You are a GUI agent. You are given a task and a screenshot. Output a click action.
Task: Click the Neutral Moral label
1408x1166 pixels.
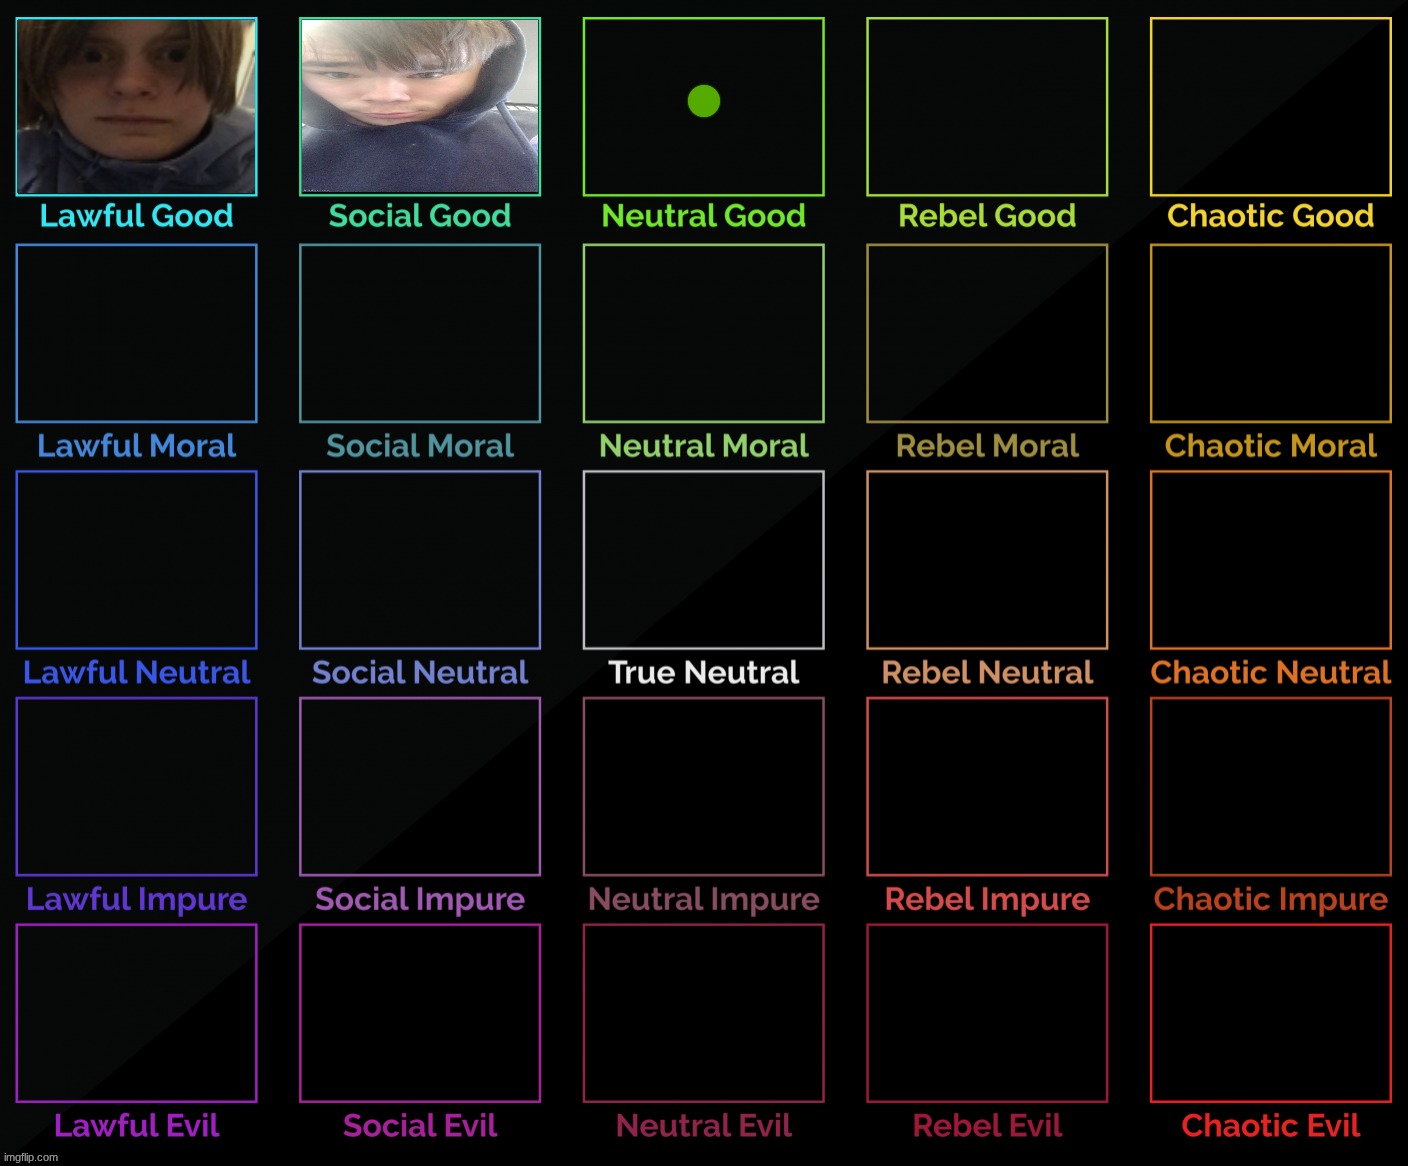pos(704,446)
